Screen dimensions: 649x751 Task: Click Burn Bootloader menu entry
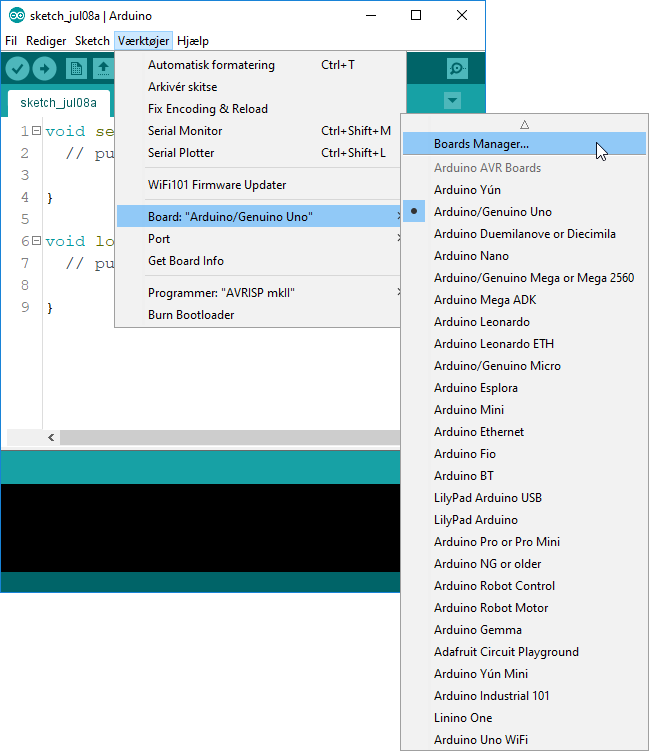(x=191, y=315)
